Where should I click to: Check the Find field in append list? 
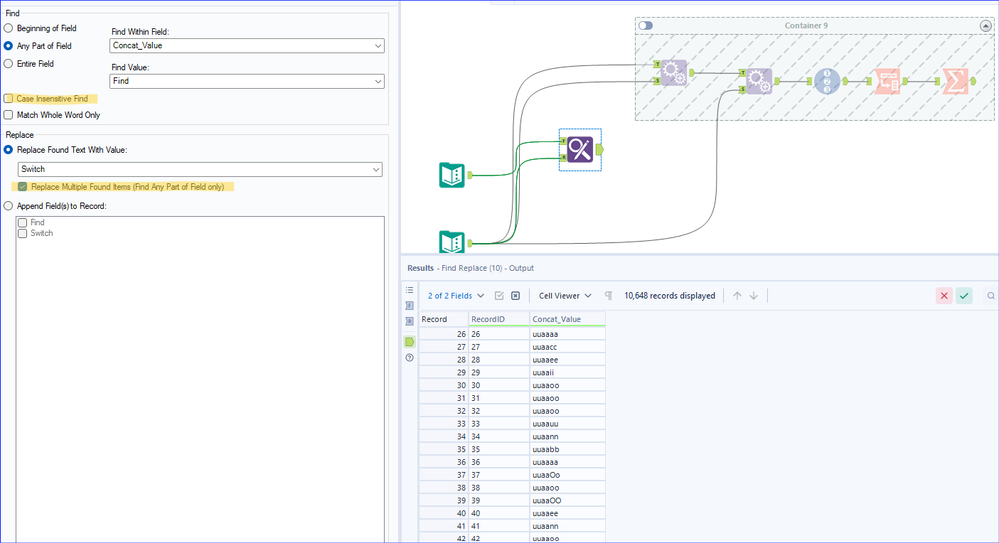pyautogui.click(x=22, y=222)
